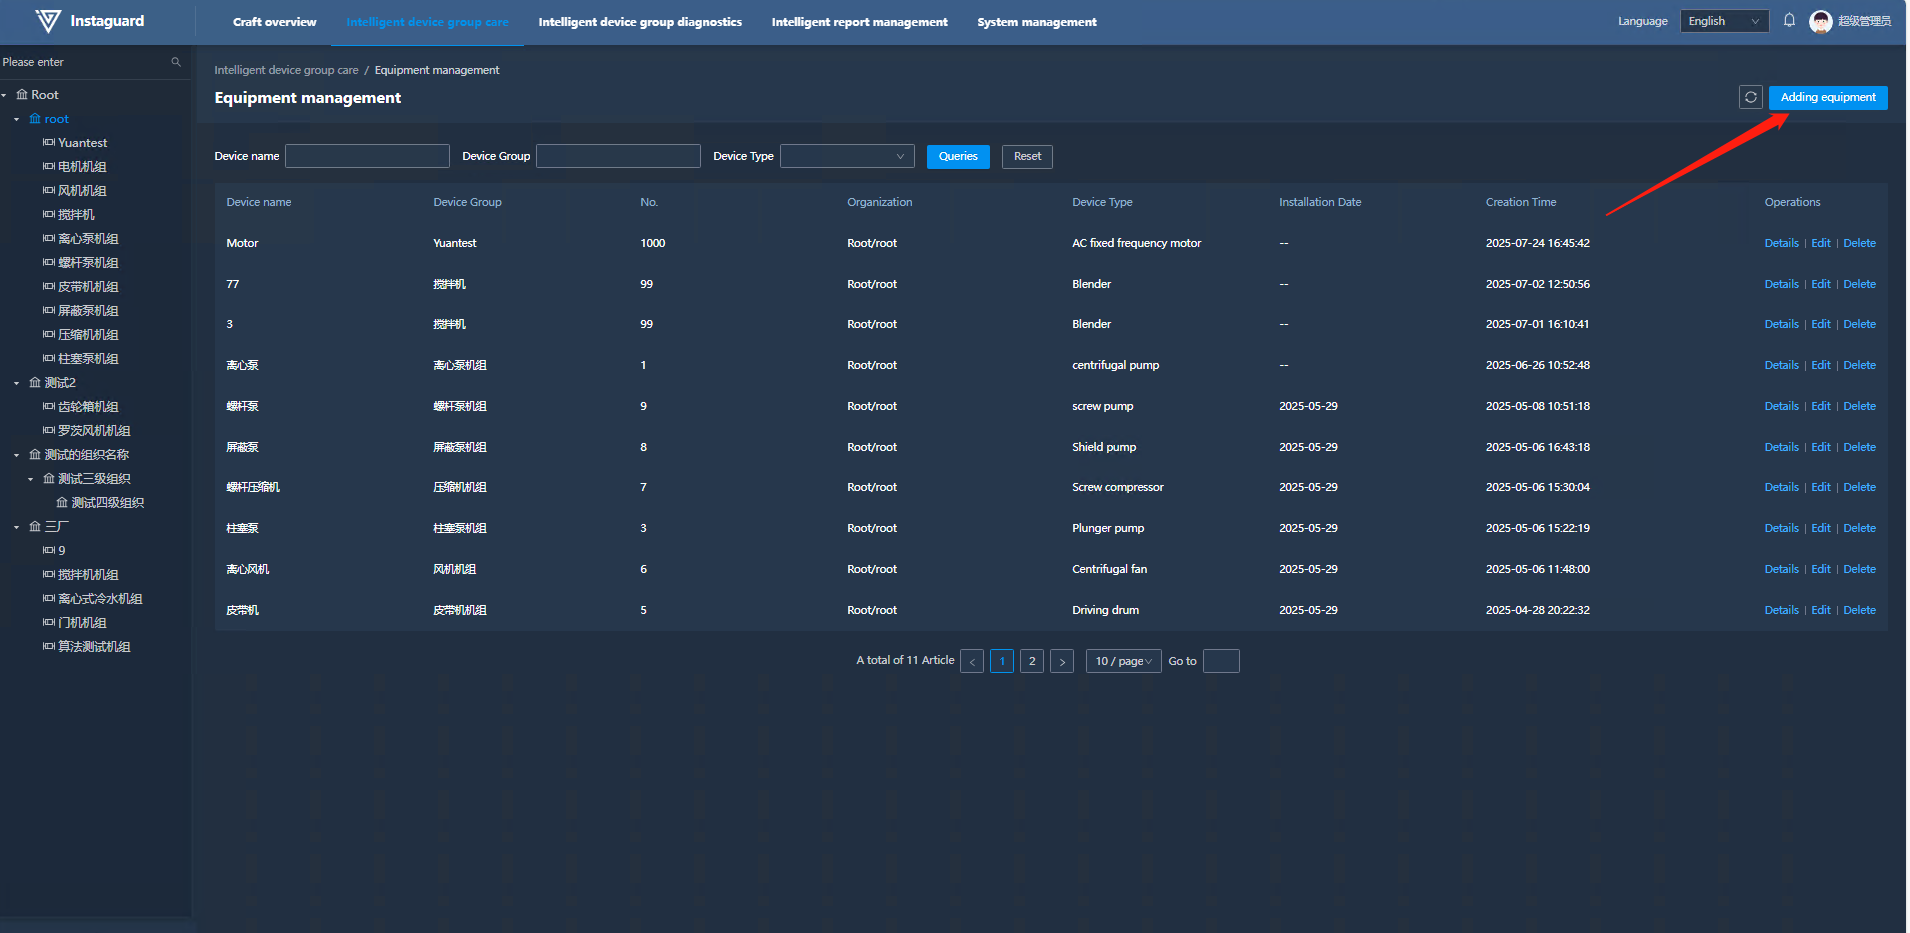Click the device group icon beside 风机机组
This screenshot has width=1910, height=933.
[48, 191]
